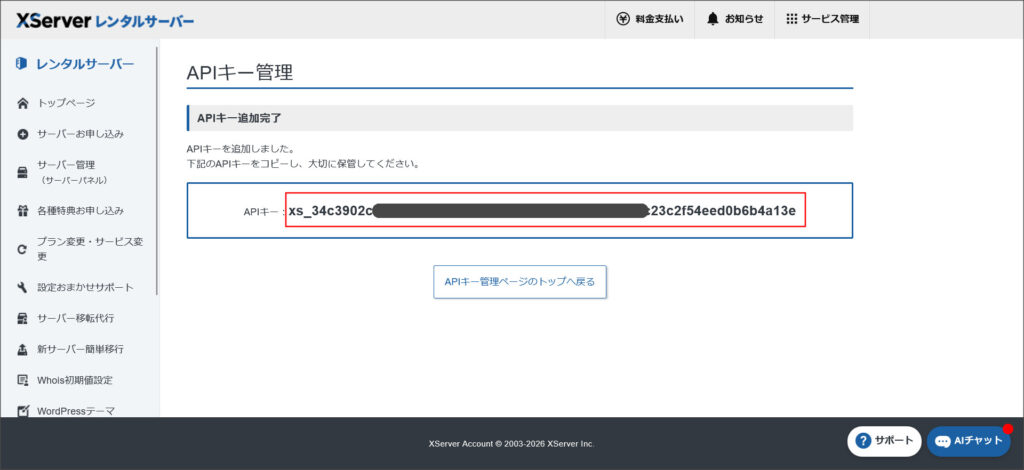Image resolution: width=1024 pixels, height=470 pixels.
Task: Click the grid icon for サービス管理
Action: click(792, 19)
